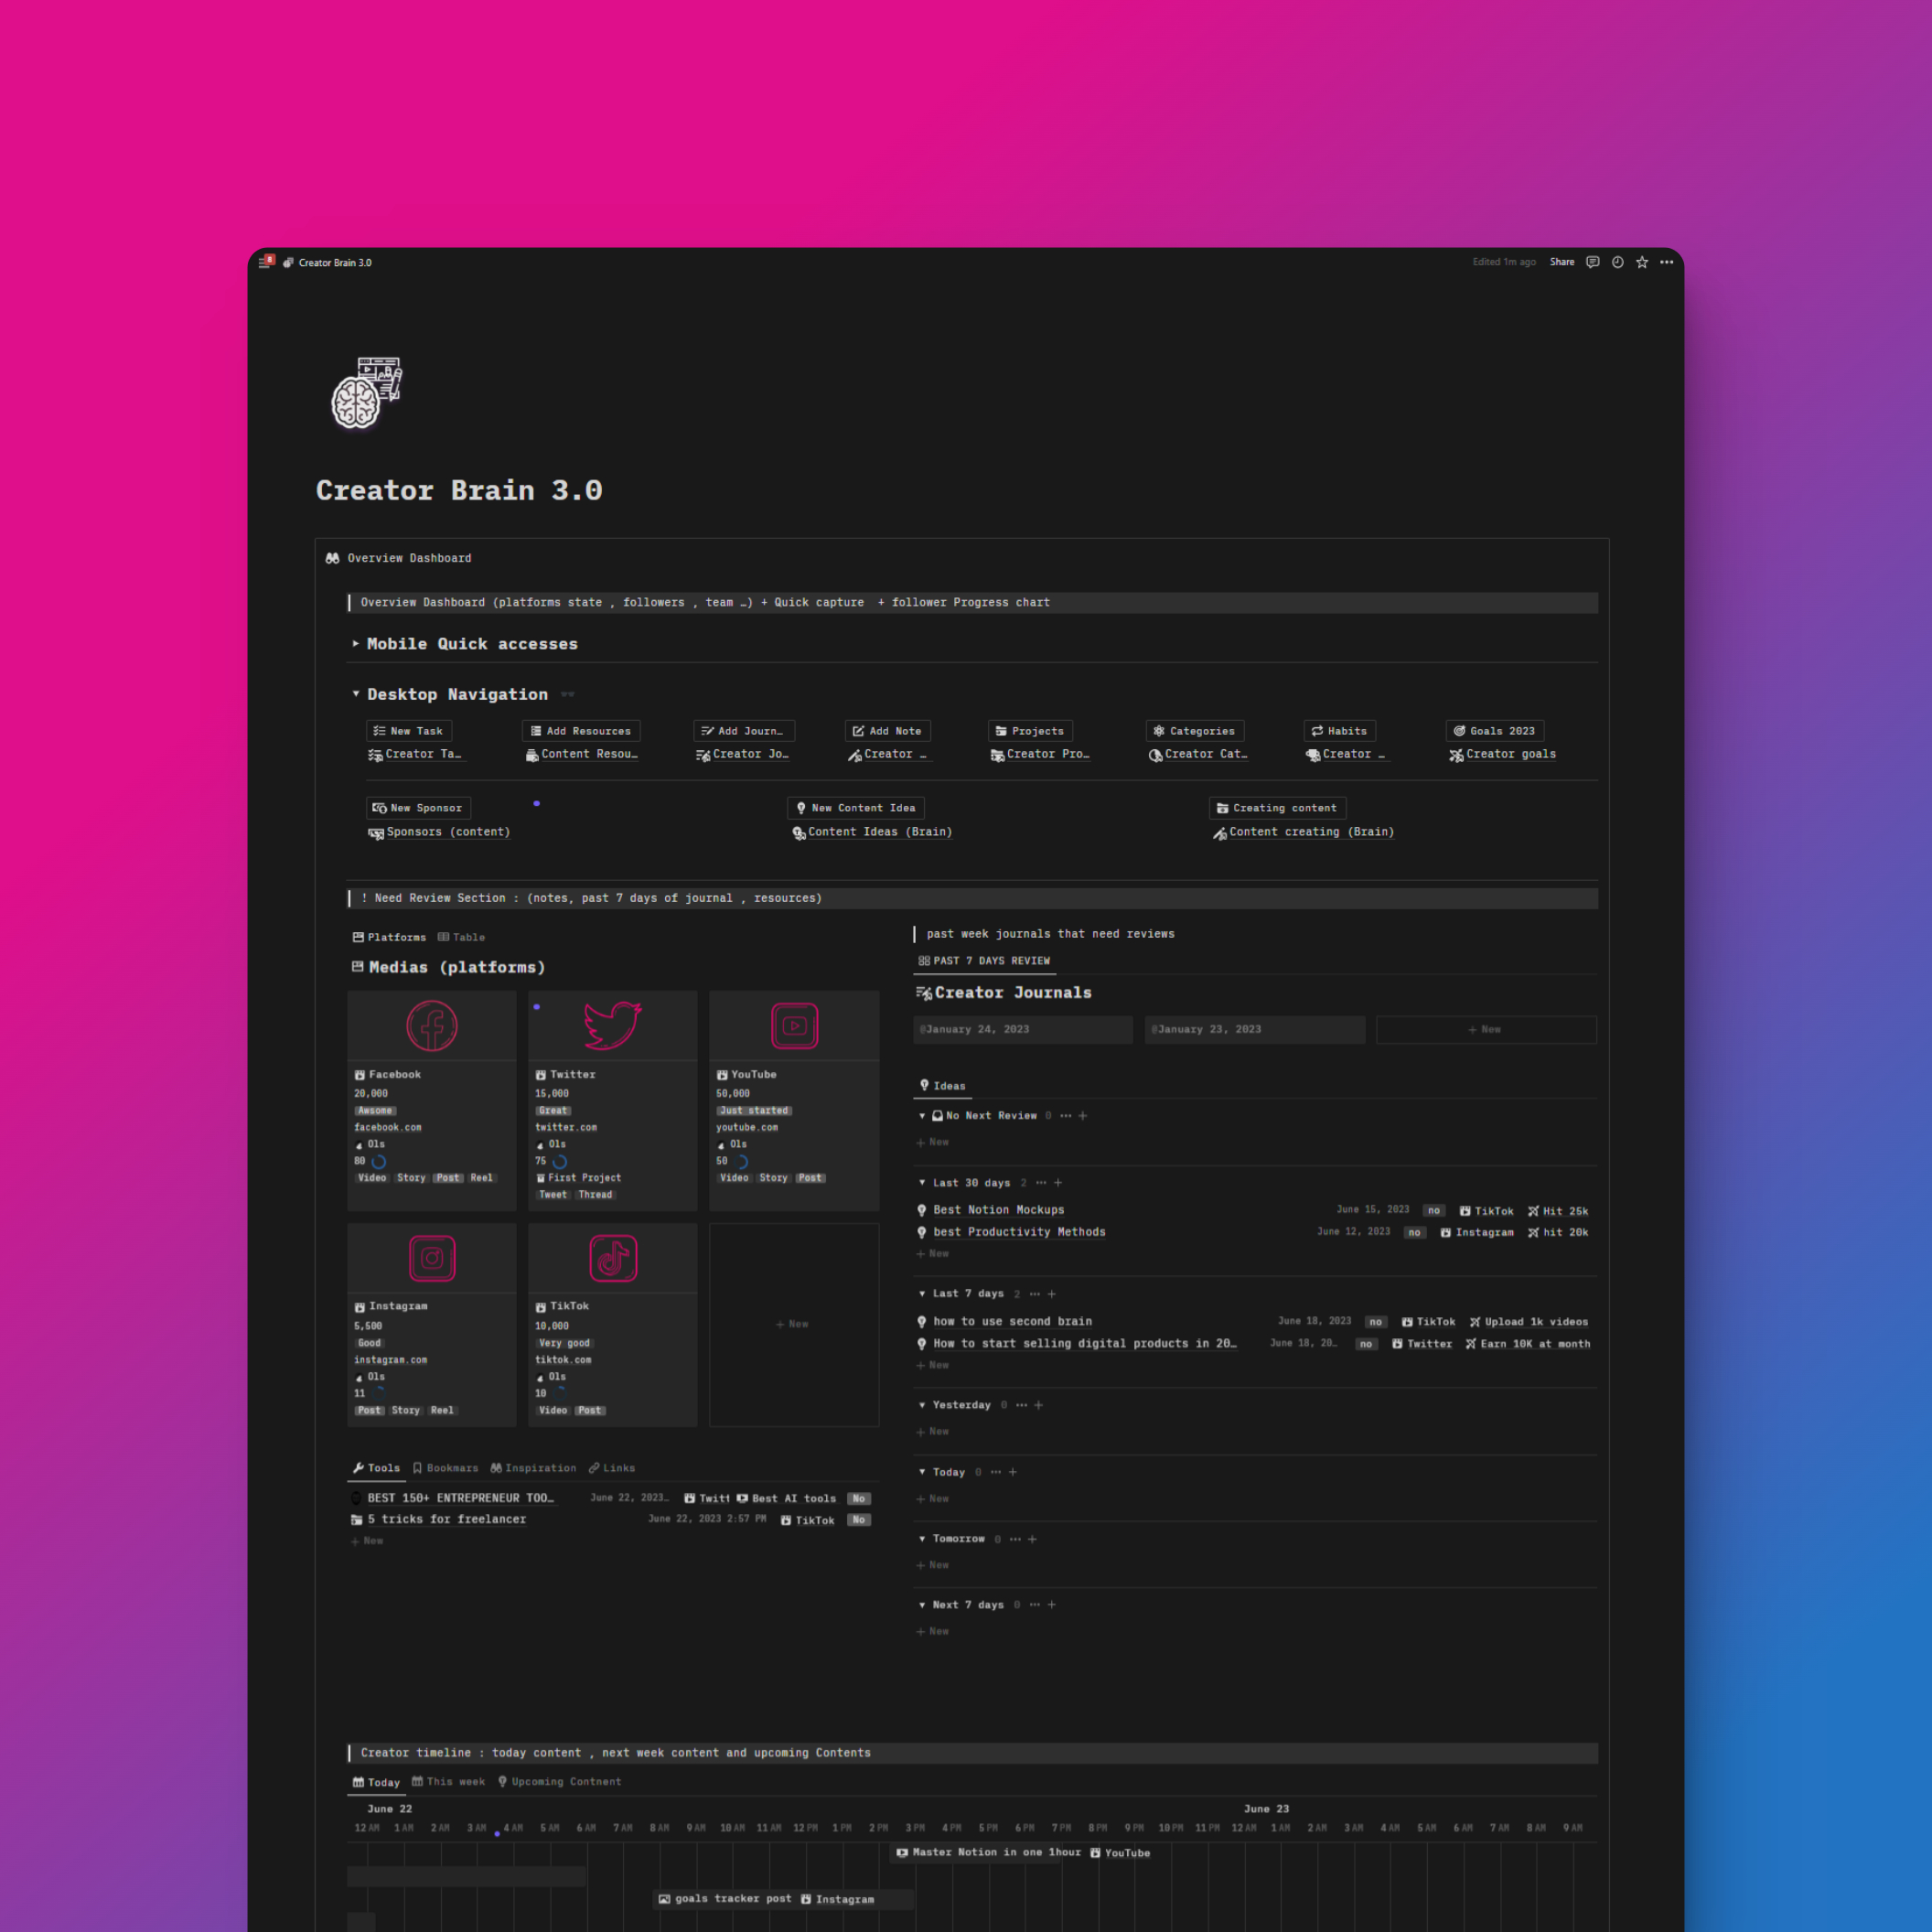Screen dimensions: 1932x1932
Task: Click the Creator Brain page icon
Action: coord(366,392)
